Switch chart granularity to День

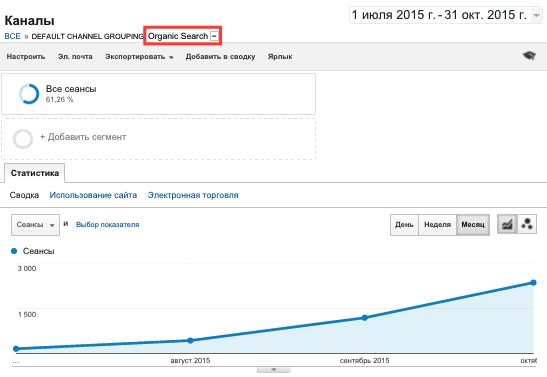pos(404,225)
